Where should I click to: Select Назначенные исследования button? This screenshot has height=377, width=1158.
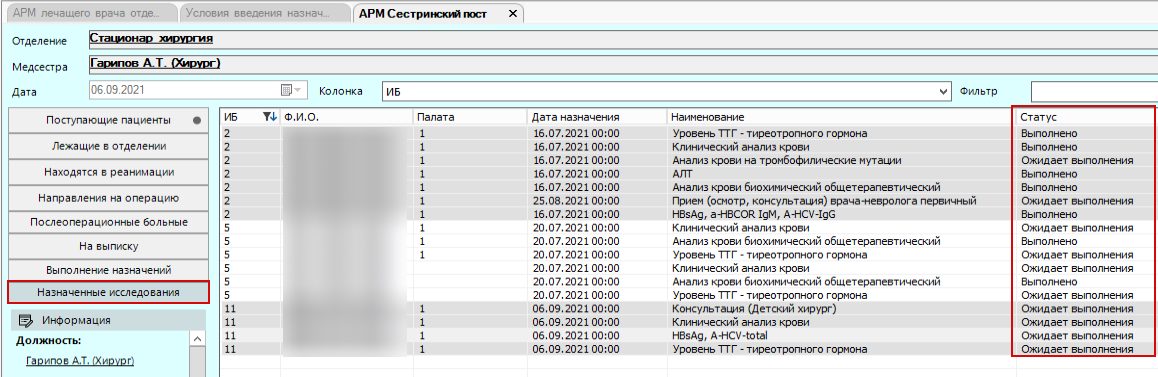tap(108, 292)
